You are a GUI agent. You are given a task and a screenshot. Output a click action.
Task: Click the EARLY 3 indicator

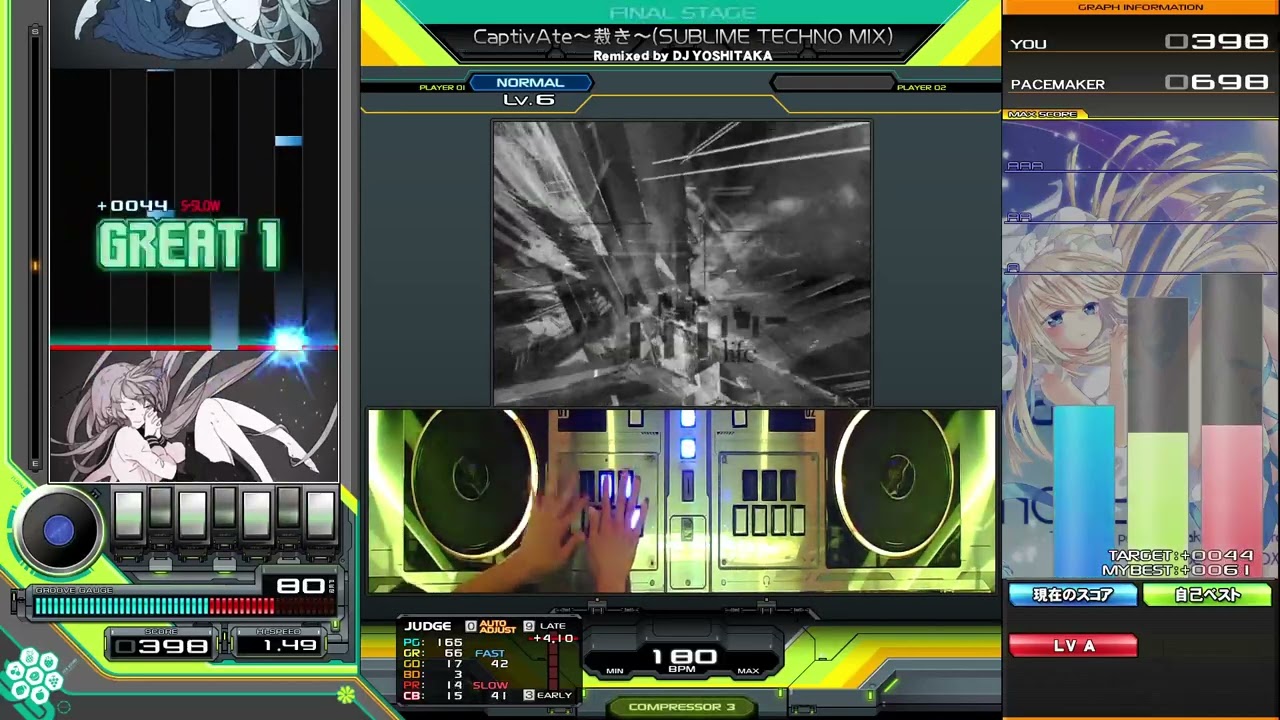pos(548,695)
